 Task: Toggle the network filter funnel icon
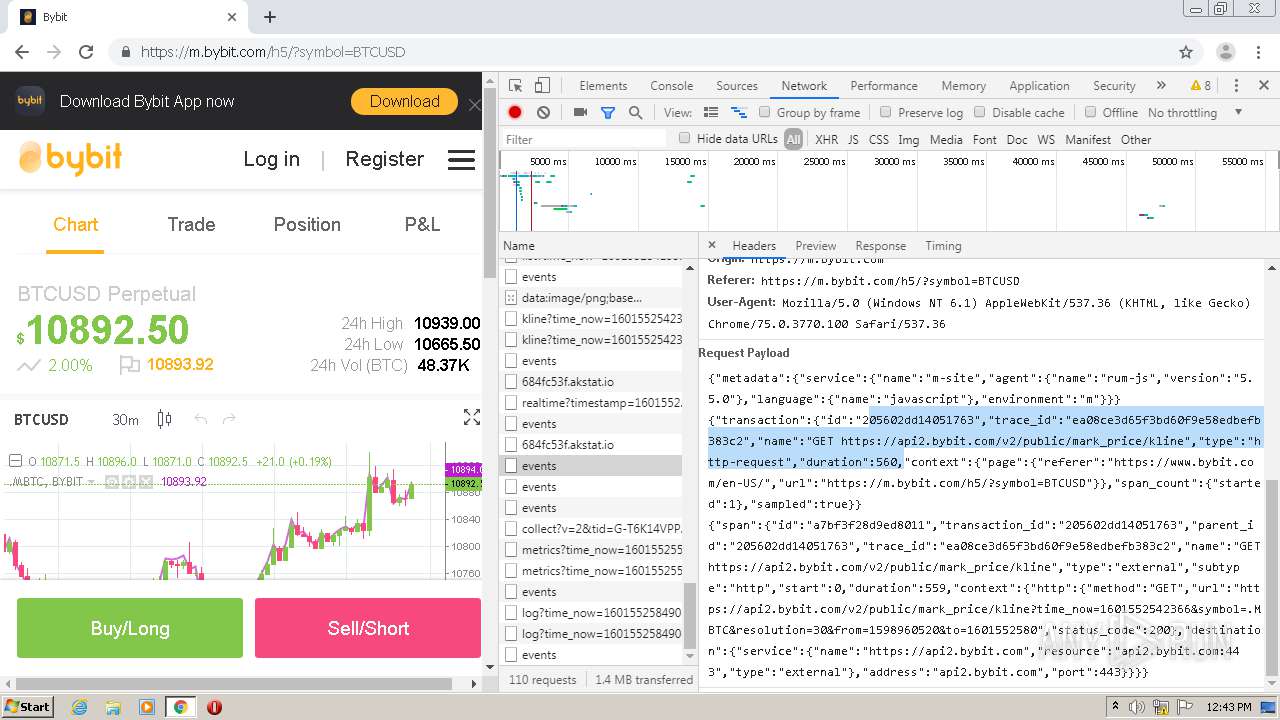click(x=607, y=113)
